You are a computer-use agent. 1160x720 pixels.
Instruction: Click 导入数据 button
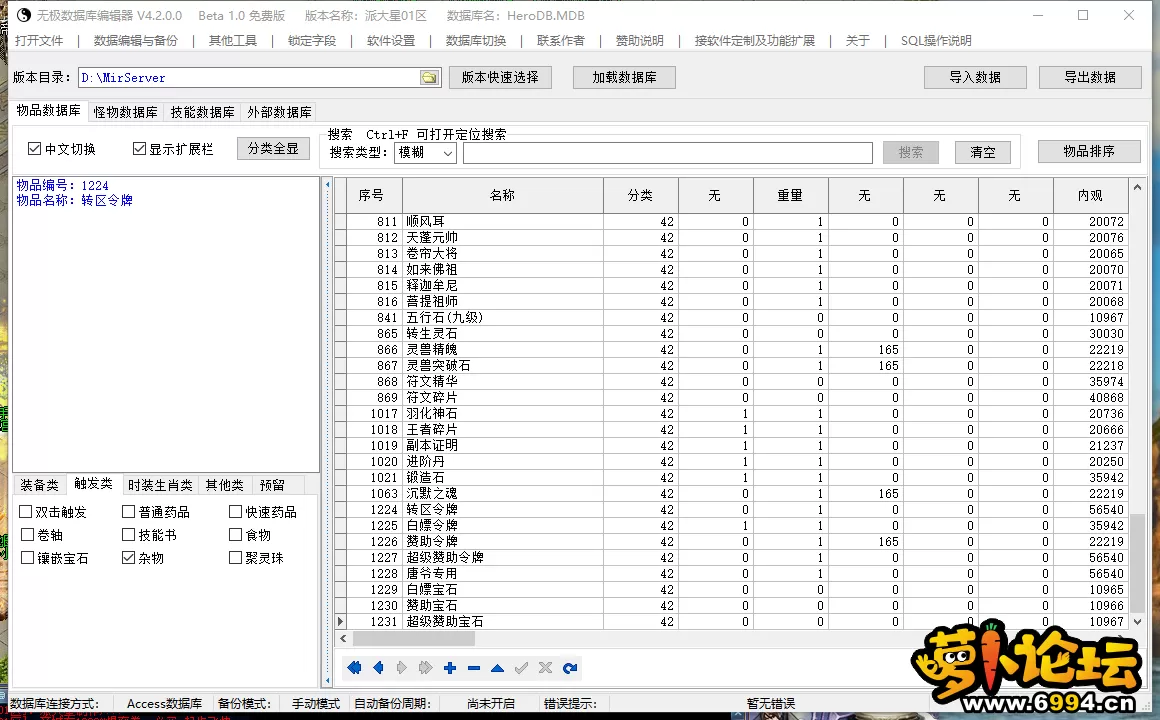point(975,77)
